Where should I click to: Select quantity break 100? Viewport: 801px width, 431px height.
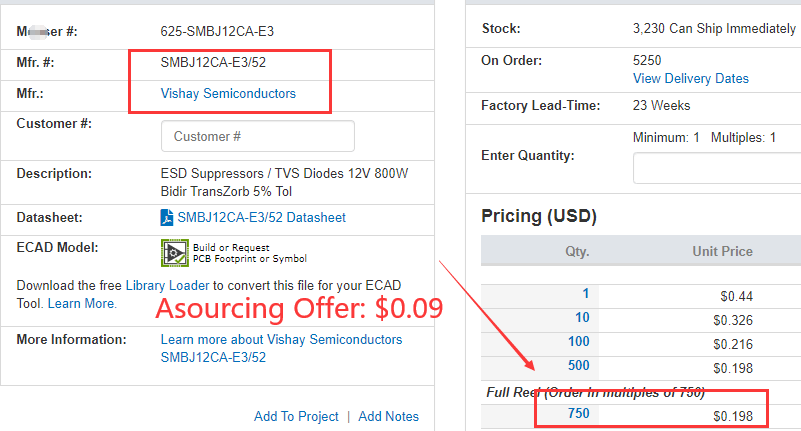tap(579, 342)
